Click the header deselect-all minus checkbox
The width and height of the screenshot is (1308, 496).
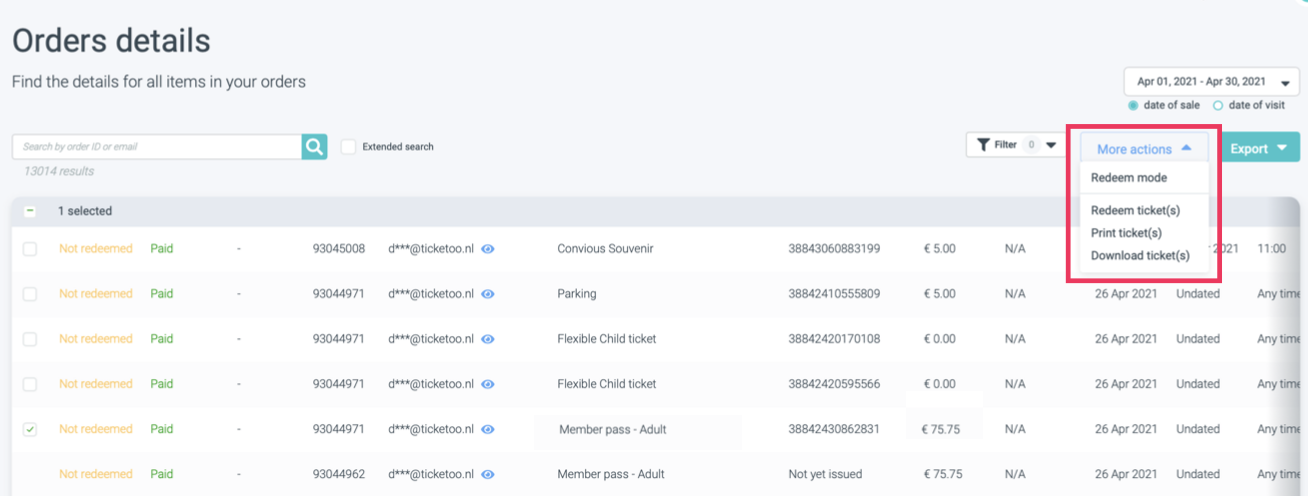30,212
